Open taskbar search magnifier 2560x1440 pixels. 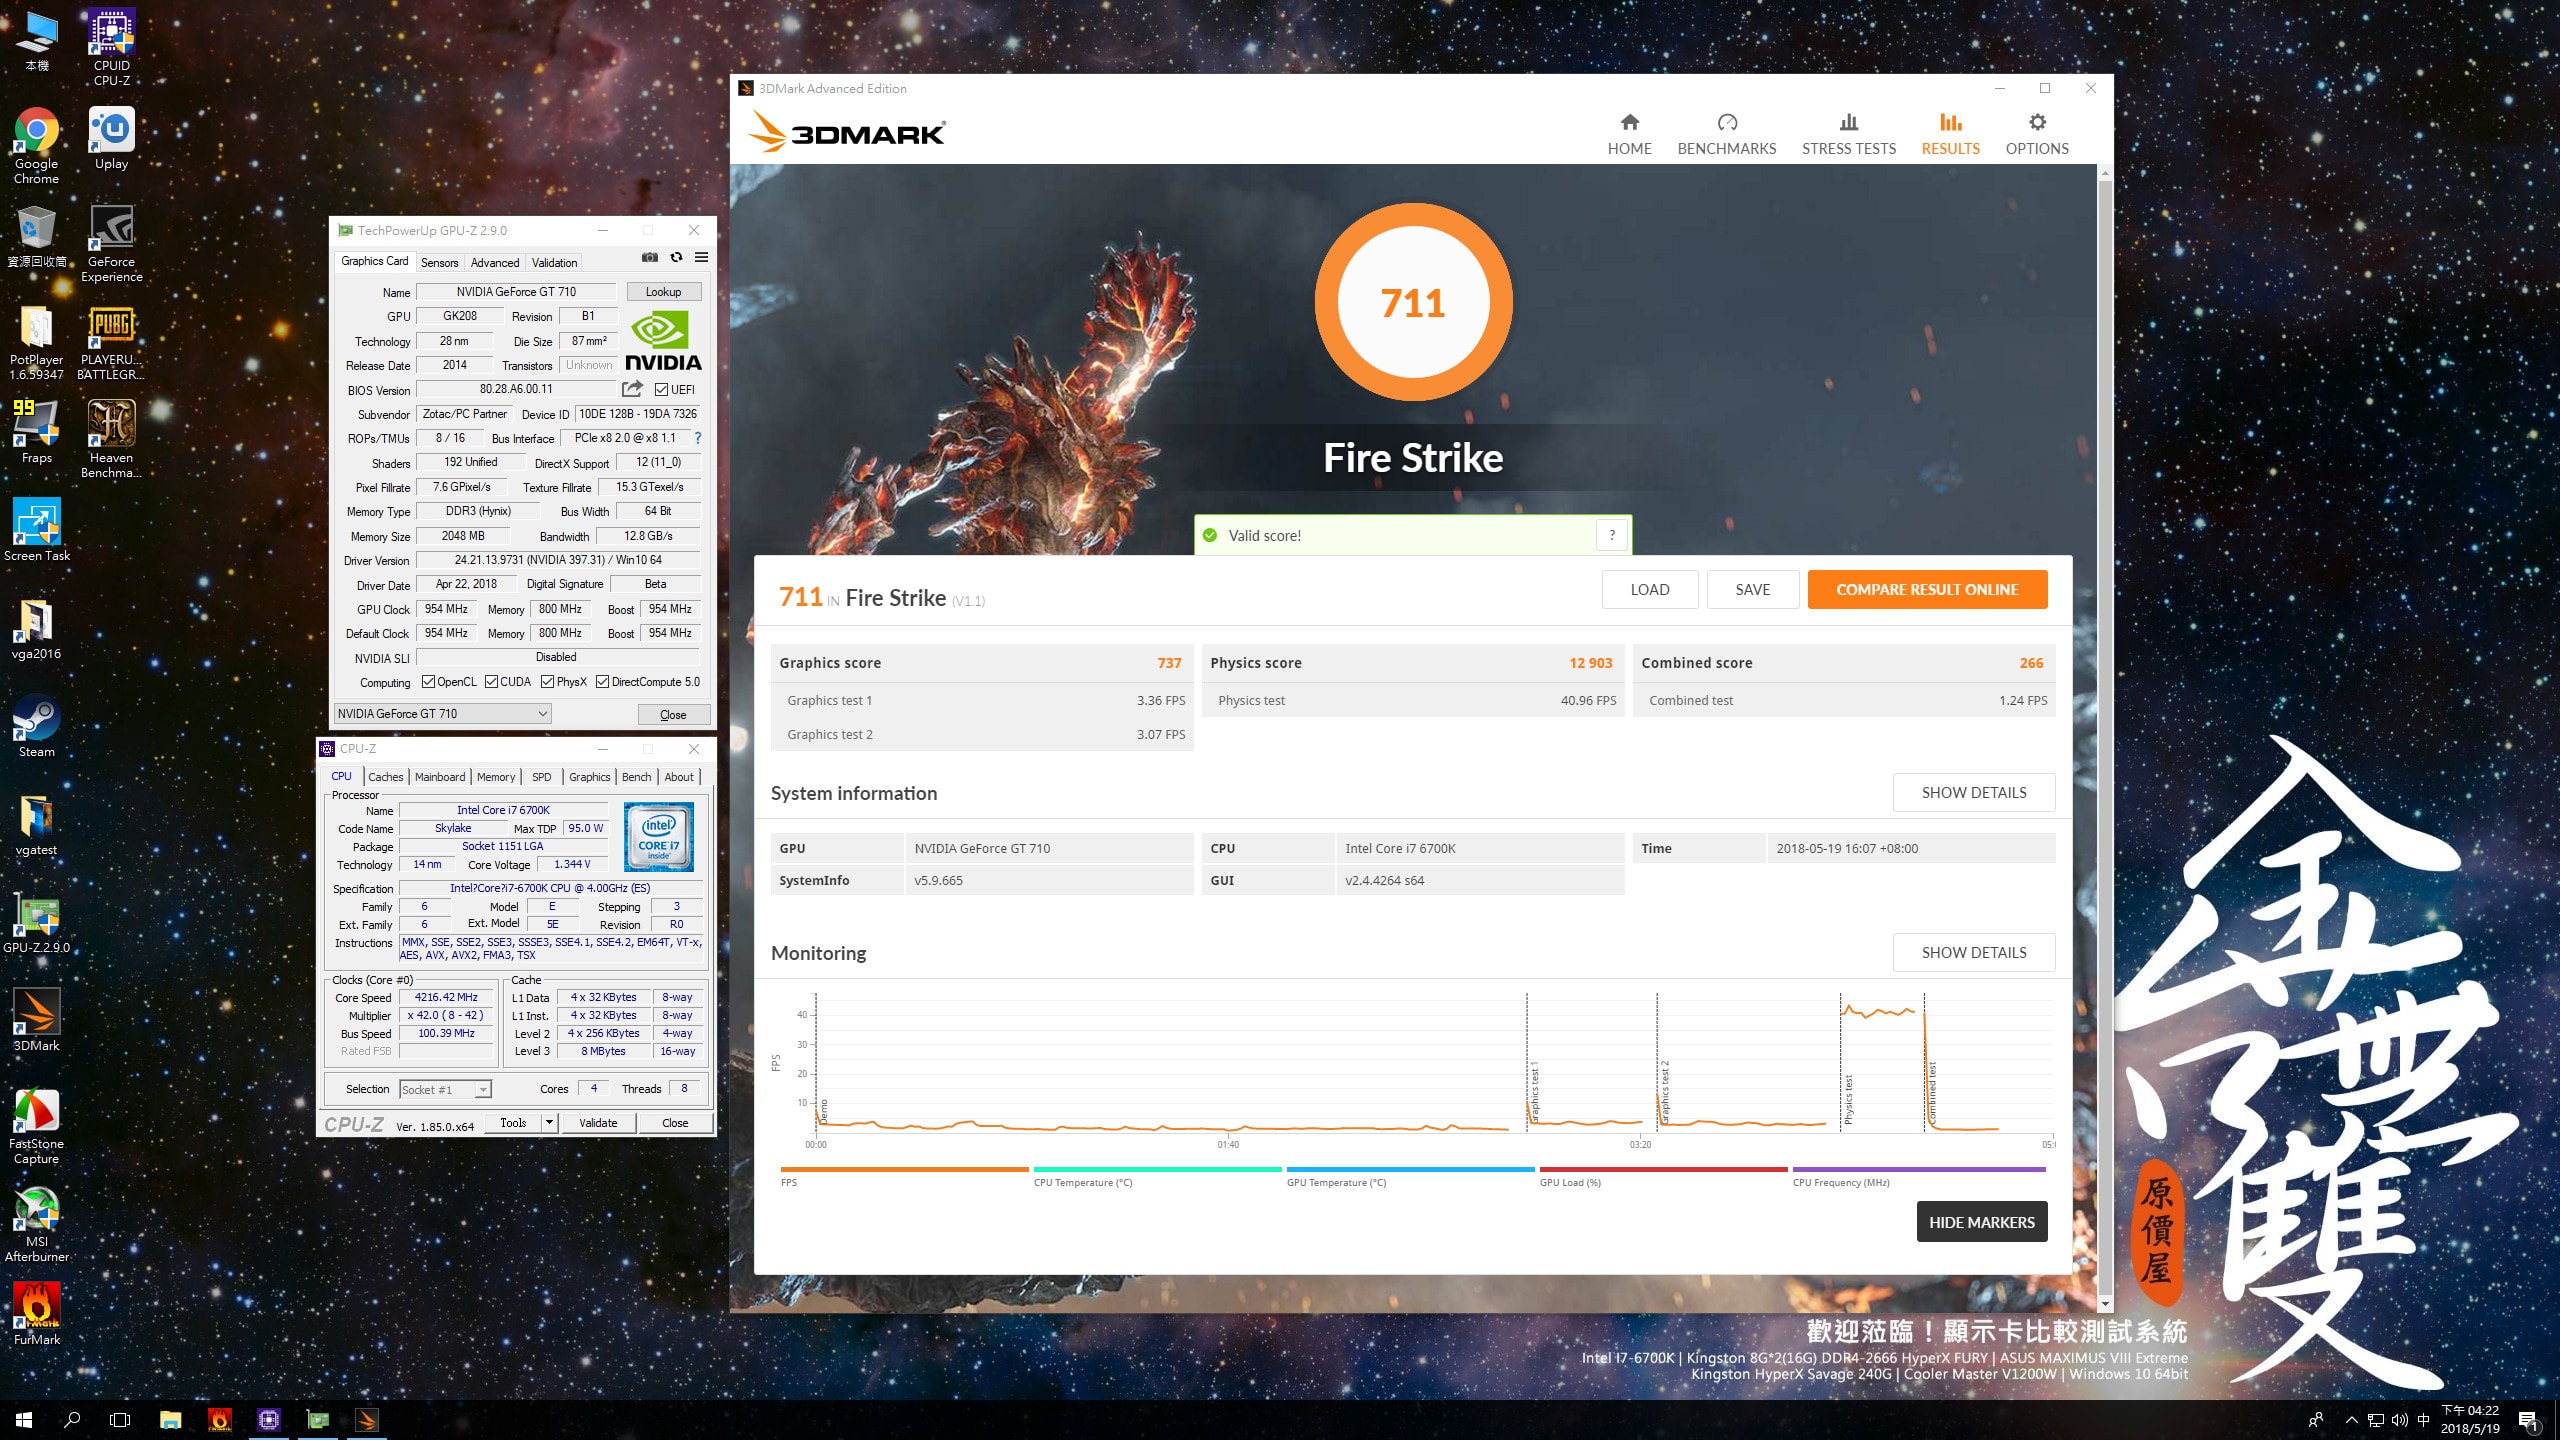72,1420
